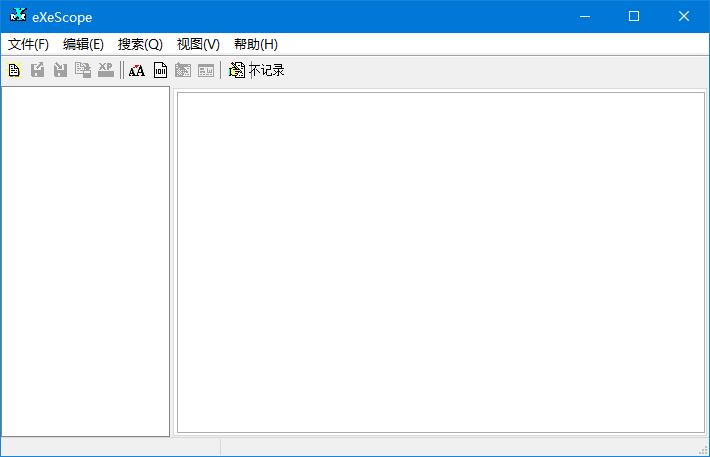
Task: Click the Open file toolbar icon
Action: (x=14, y=70)
